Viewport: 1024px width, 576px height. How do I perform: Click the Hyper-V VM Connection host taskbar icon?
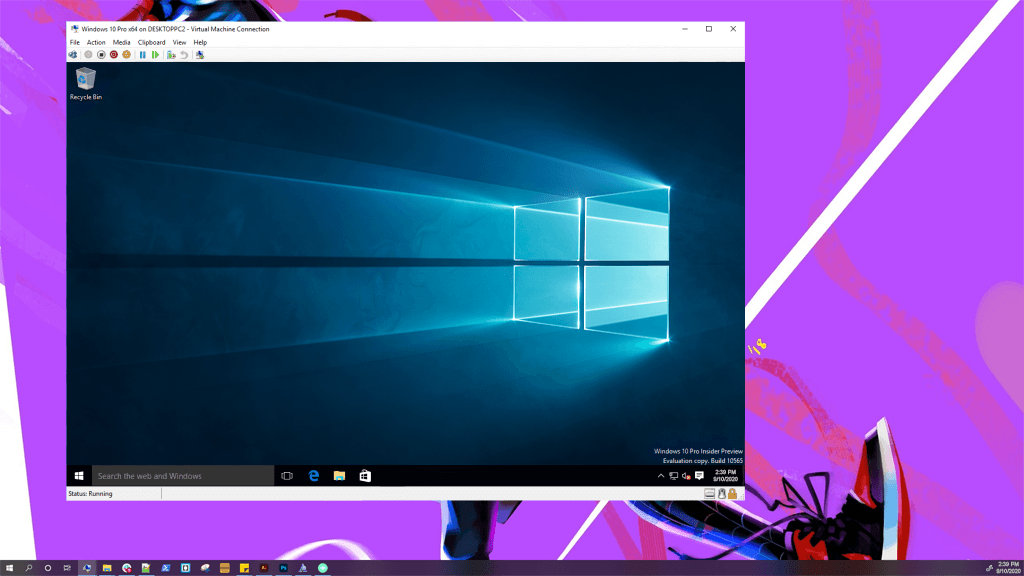(x=87, y=568)
